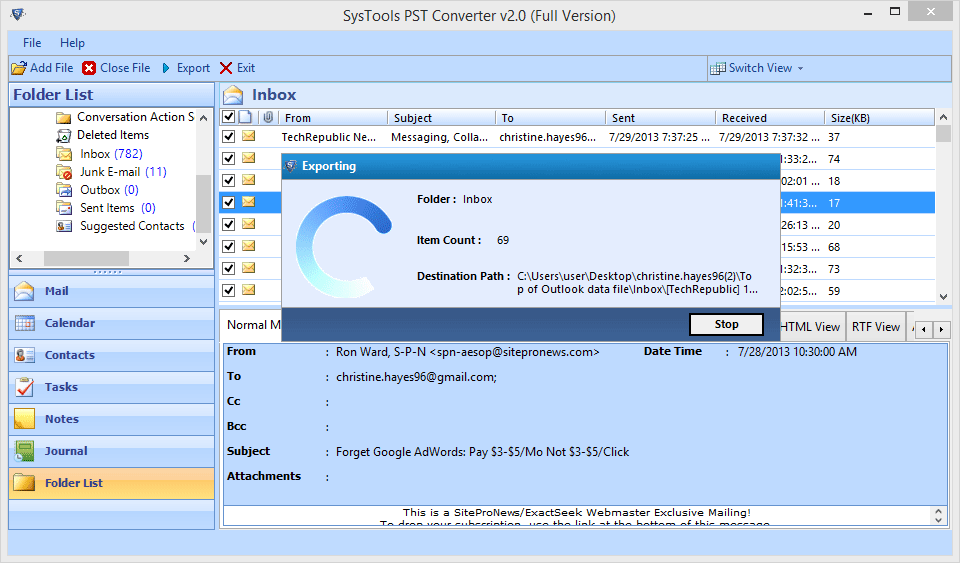Toggle checkbox of the 74 KB email row

click(x=228, y=158)
